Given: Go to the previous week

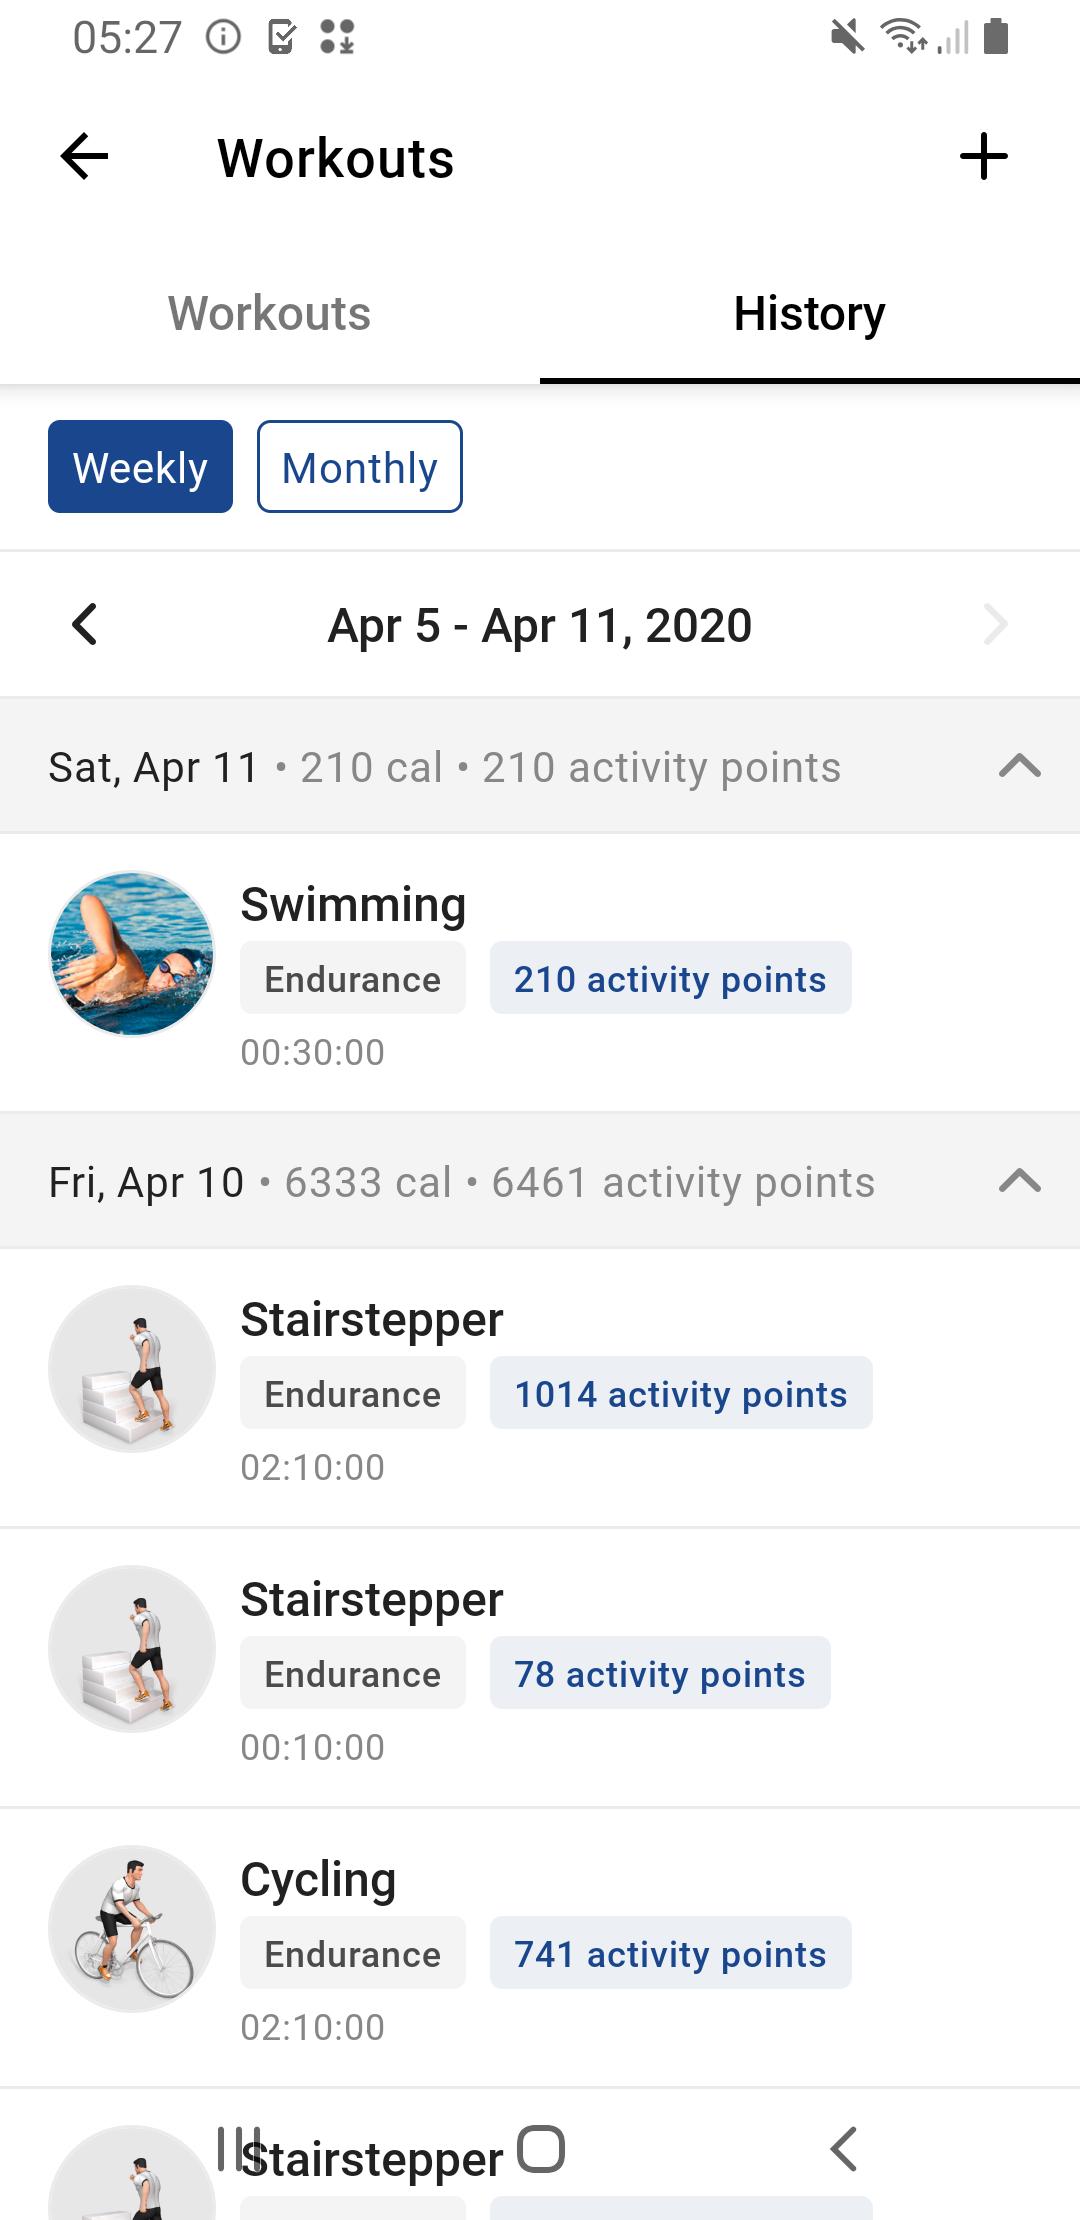Looking at the screenshot, I should [x=85, y=624].
